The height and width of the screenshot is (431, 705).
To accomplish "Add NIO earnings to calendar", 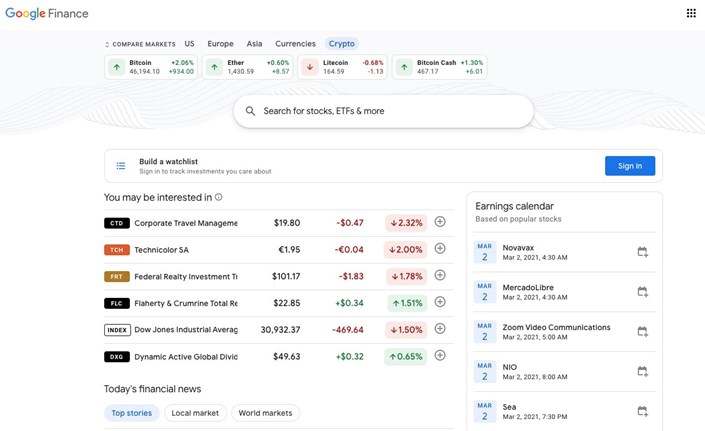I will (643, 371).
